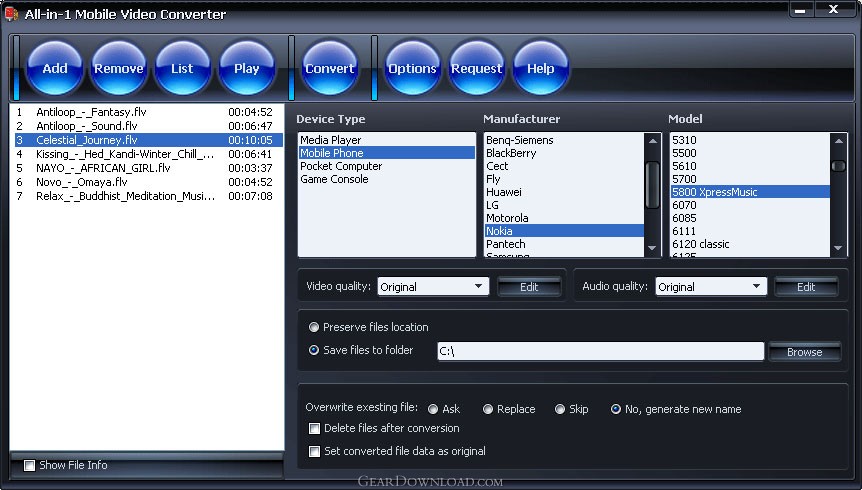Image resolution: width=862 pixels, height=490 pixels.
Task: Click Model list scroll down arrow
Action: pyautogui.click(x=838, y=249)
